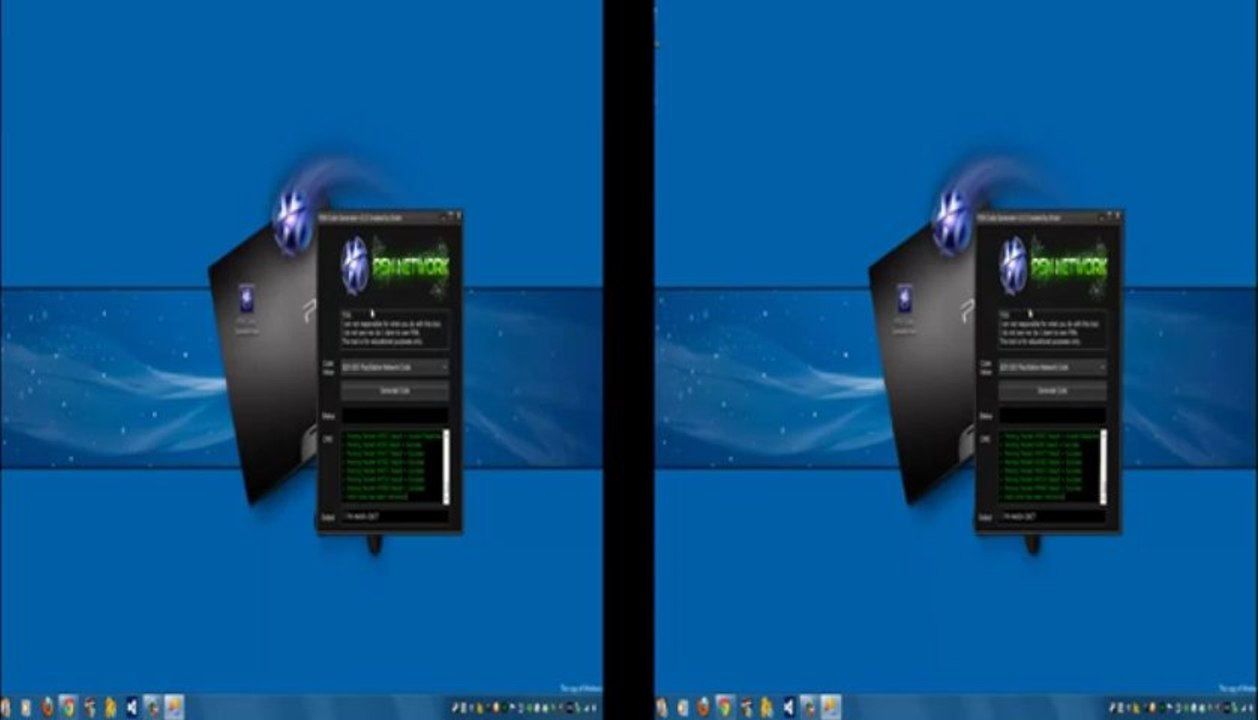Click dark blue-white taskbar icon on right screen
This screenshot has width=1258, height=720.
click(x=789, y=707)
